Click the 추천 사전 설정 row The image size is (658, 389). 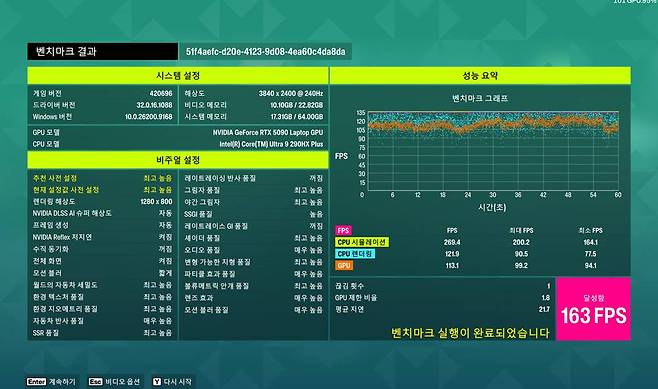[102, 178]
